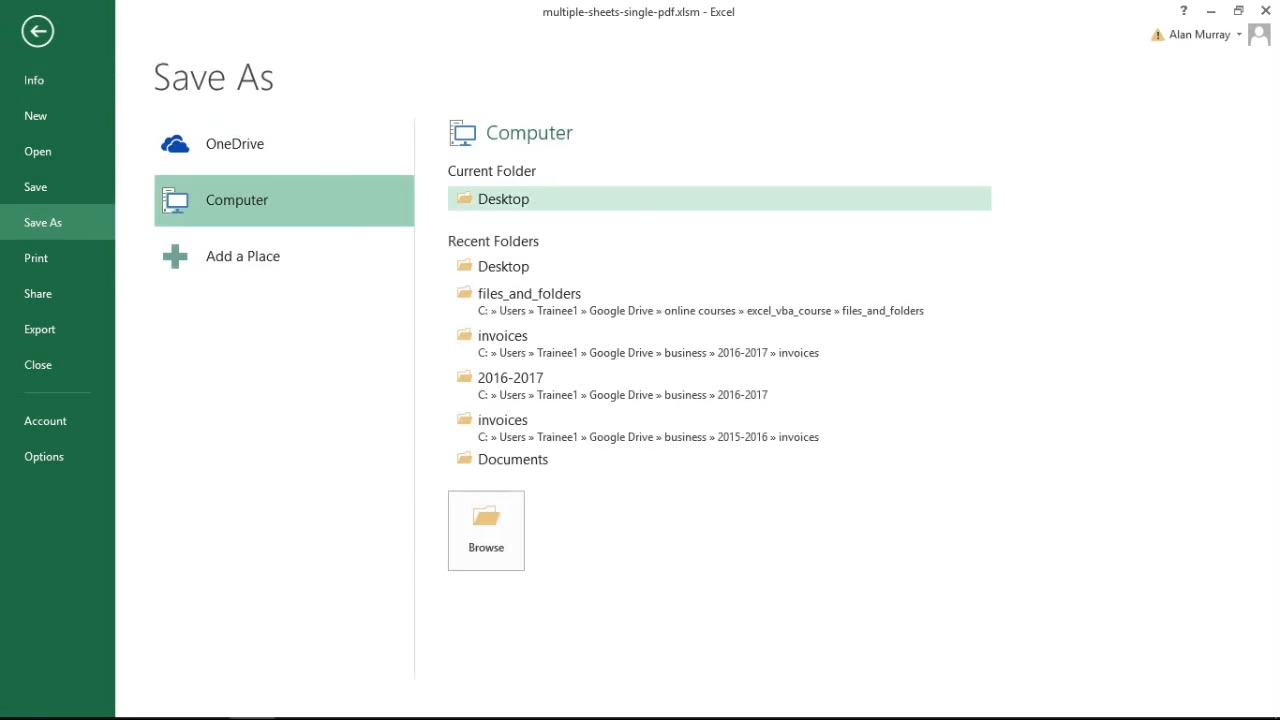The width and height of the screenshot is (1280, 720).
Task: Click the folder icon beside Current Folder Desktop
Action: 464,198
